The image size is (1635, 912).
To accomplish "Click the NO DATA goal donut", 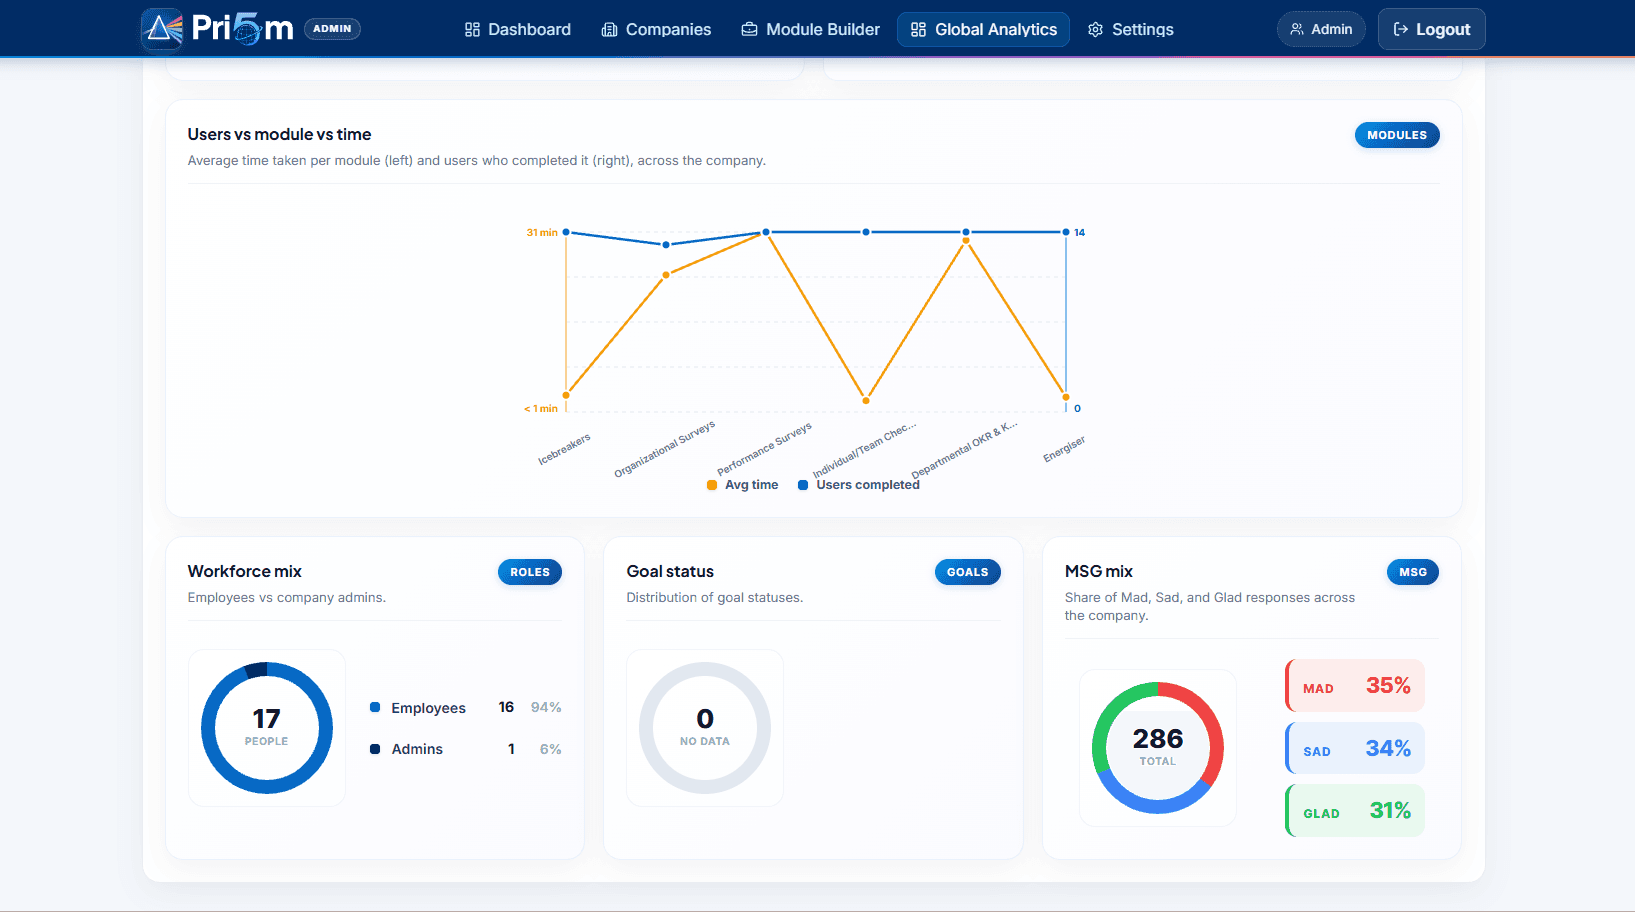I will click(705, 728).
